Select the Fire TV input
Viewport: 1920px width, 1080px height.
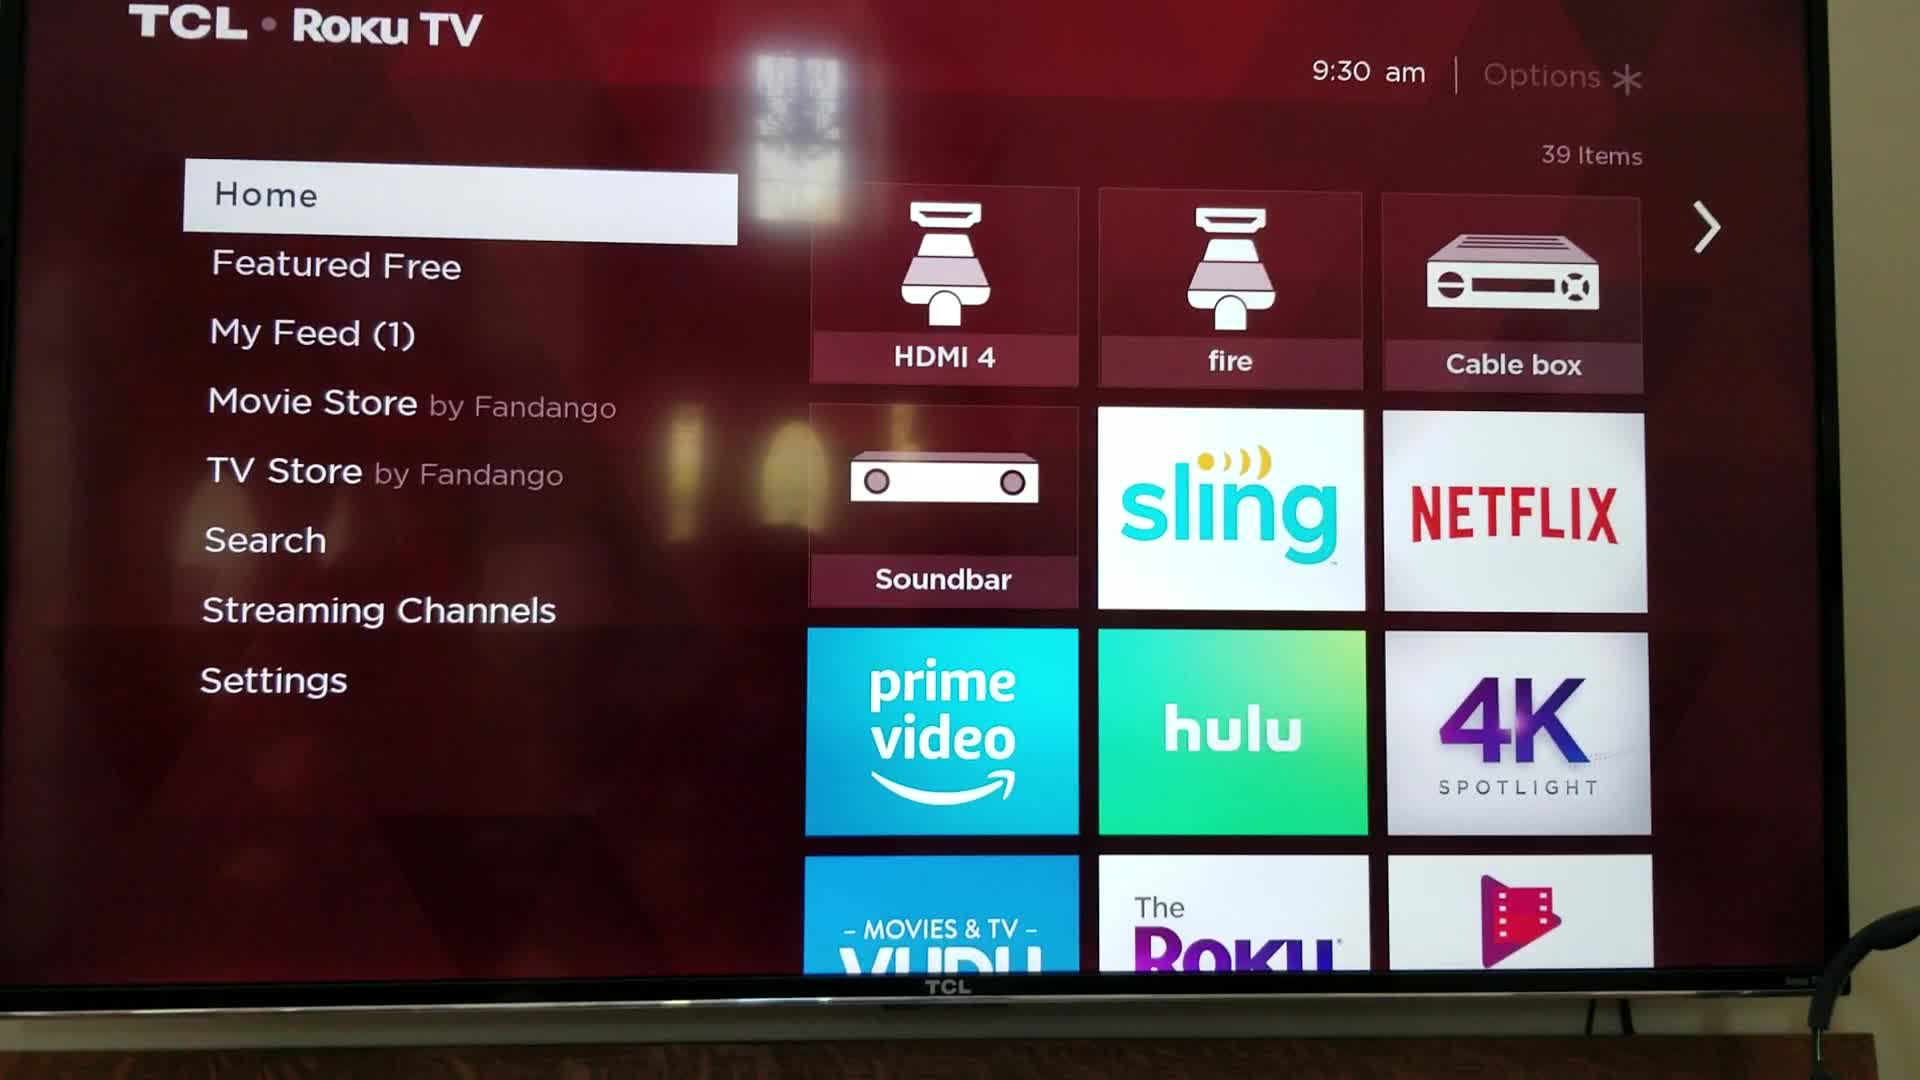(1228, 286)
